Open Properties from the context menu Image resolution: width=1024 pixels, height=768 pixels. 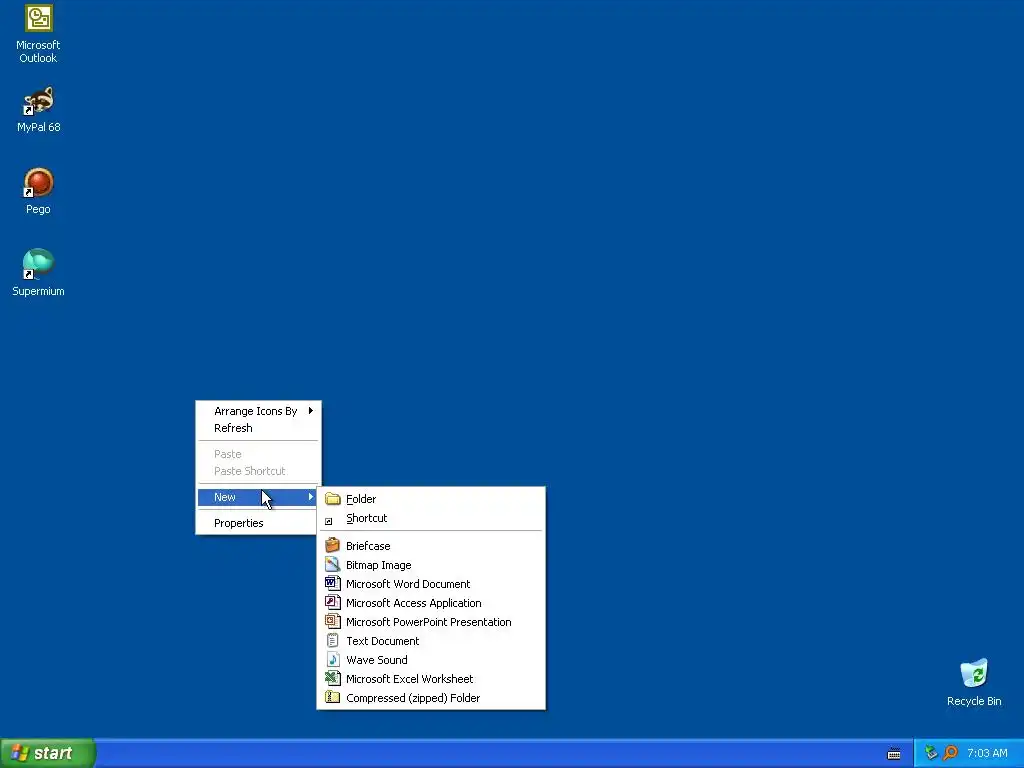[259, 523]
